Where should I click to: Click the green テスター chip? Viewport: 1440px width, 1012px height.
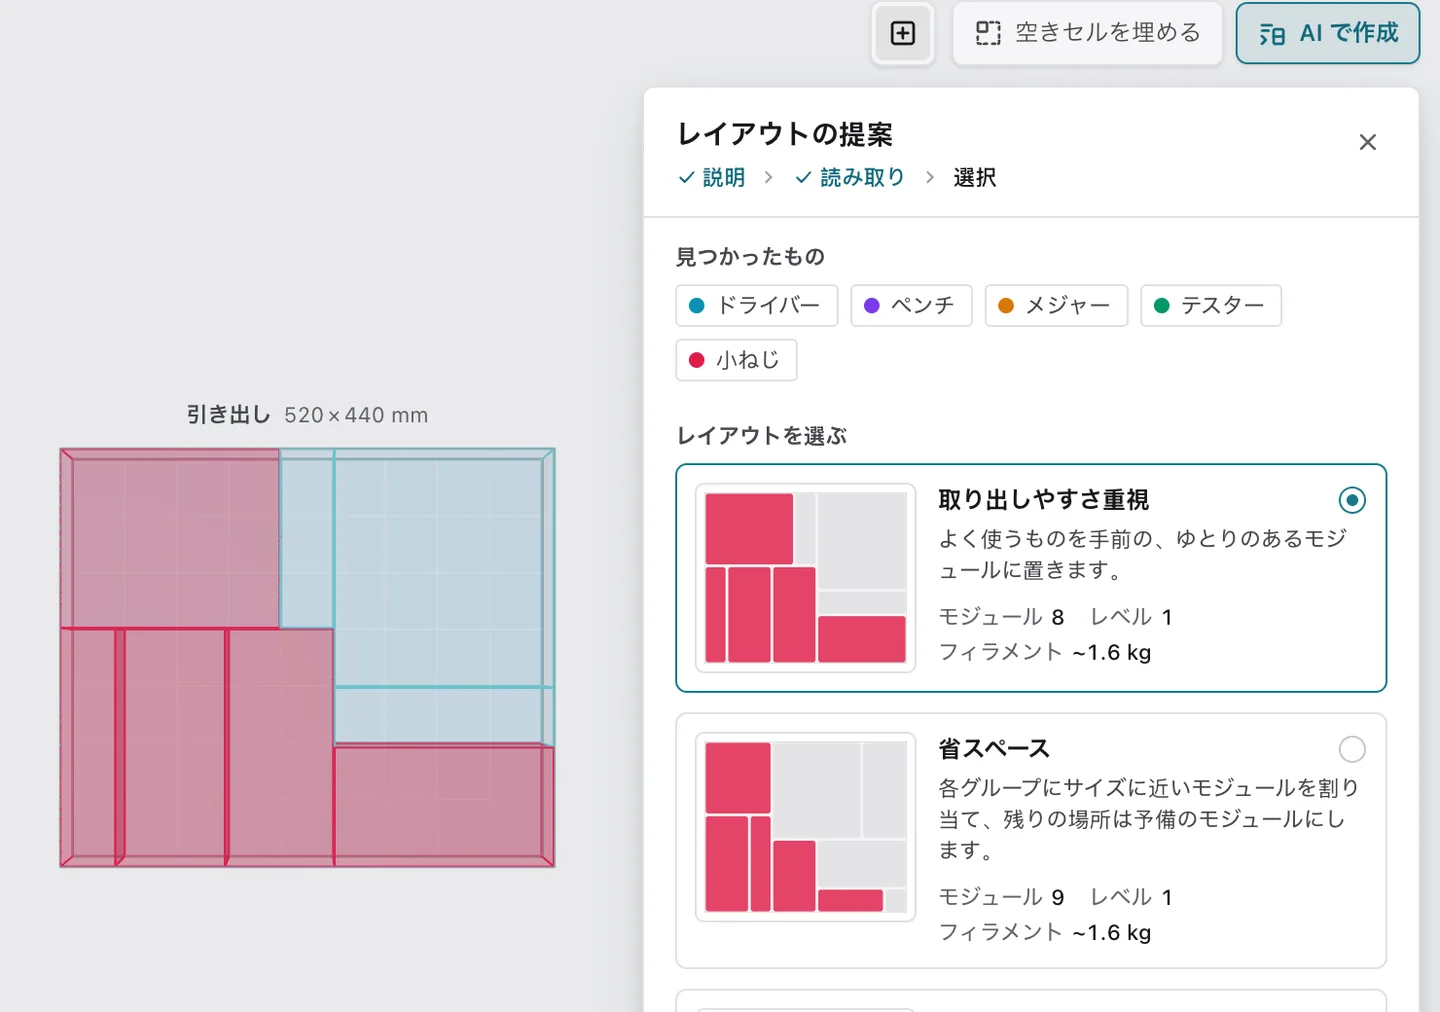coord(1211,305)
